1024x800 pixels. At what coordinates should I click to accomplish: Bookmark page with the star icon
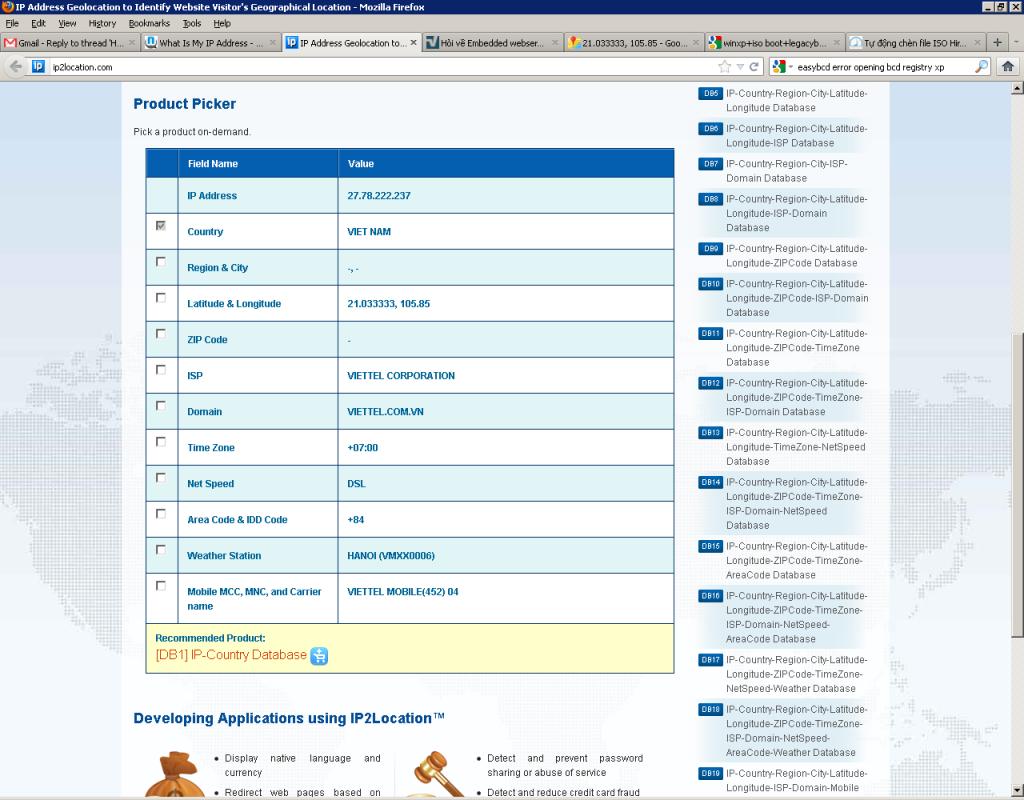[724, 67]
